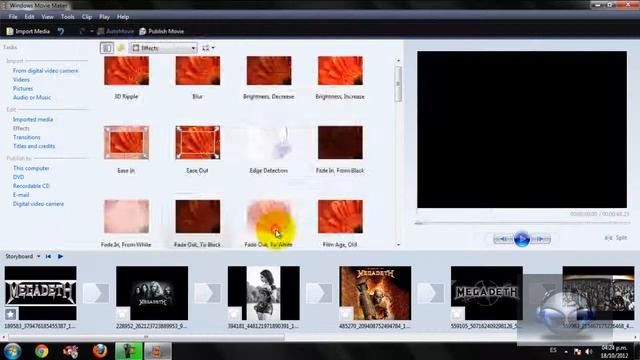The image size is (640, 360).
Task: Select the Fade Out, To Black effect
Action: [x=198, y=216]
